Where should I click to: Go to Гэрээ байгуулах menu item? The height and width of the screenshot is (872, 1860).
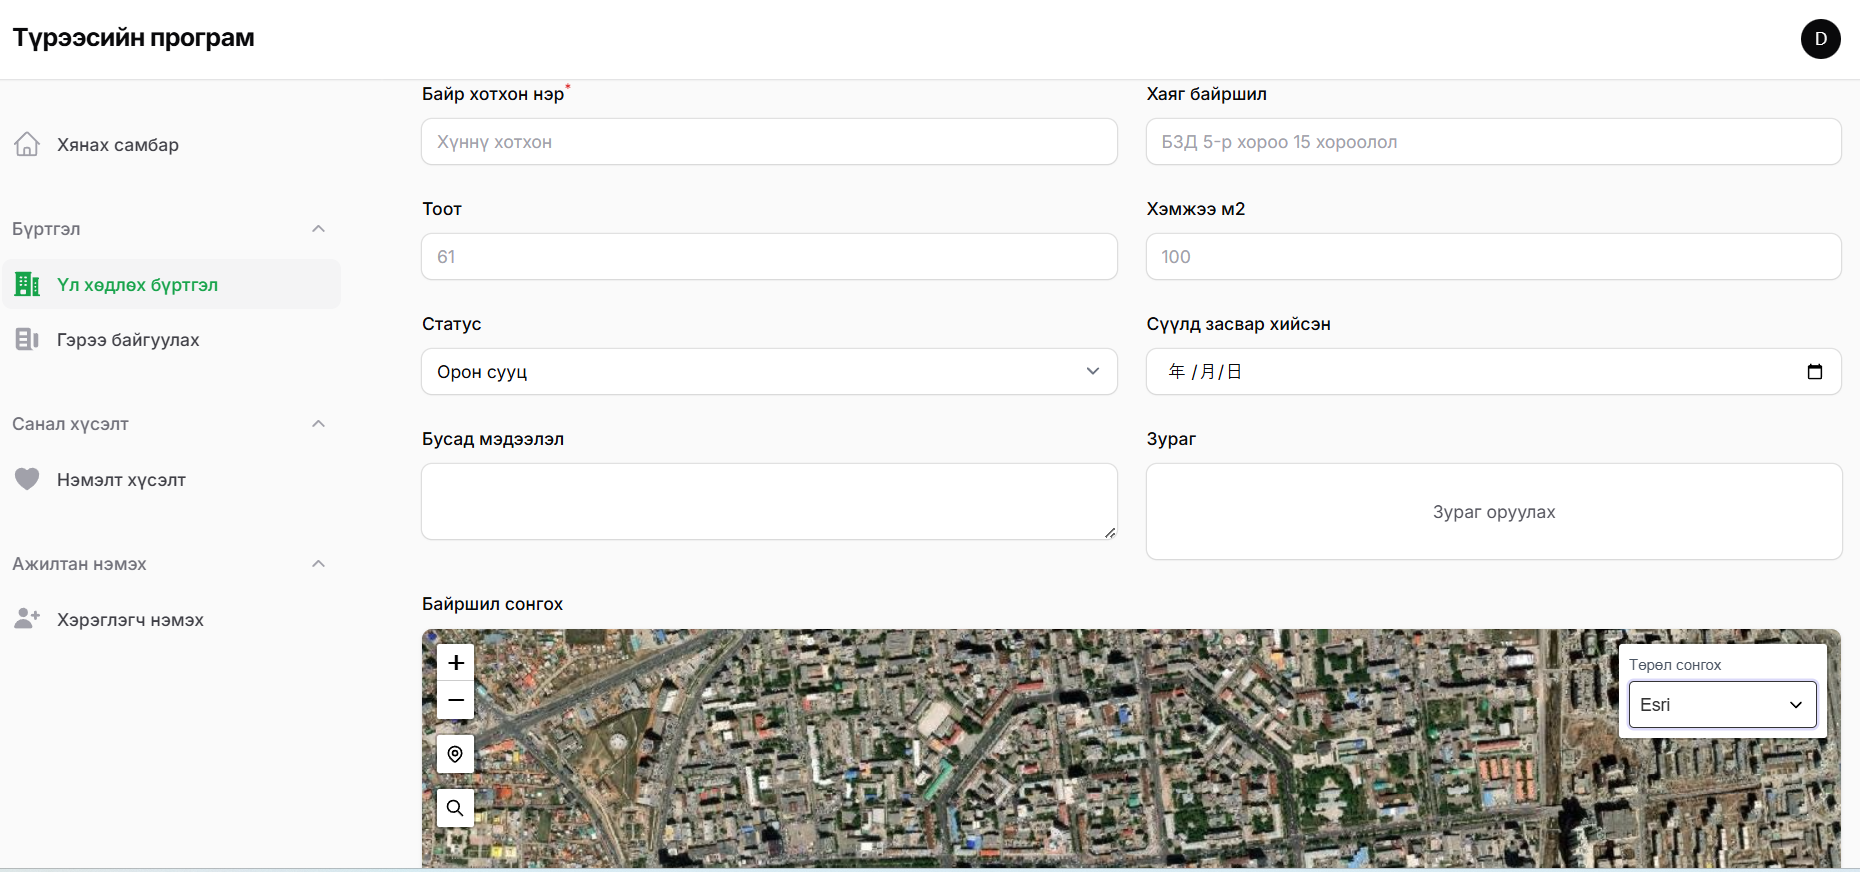[x=128, y=340]
